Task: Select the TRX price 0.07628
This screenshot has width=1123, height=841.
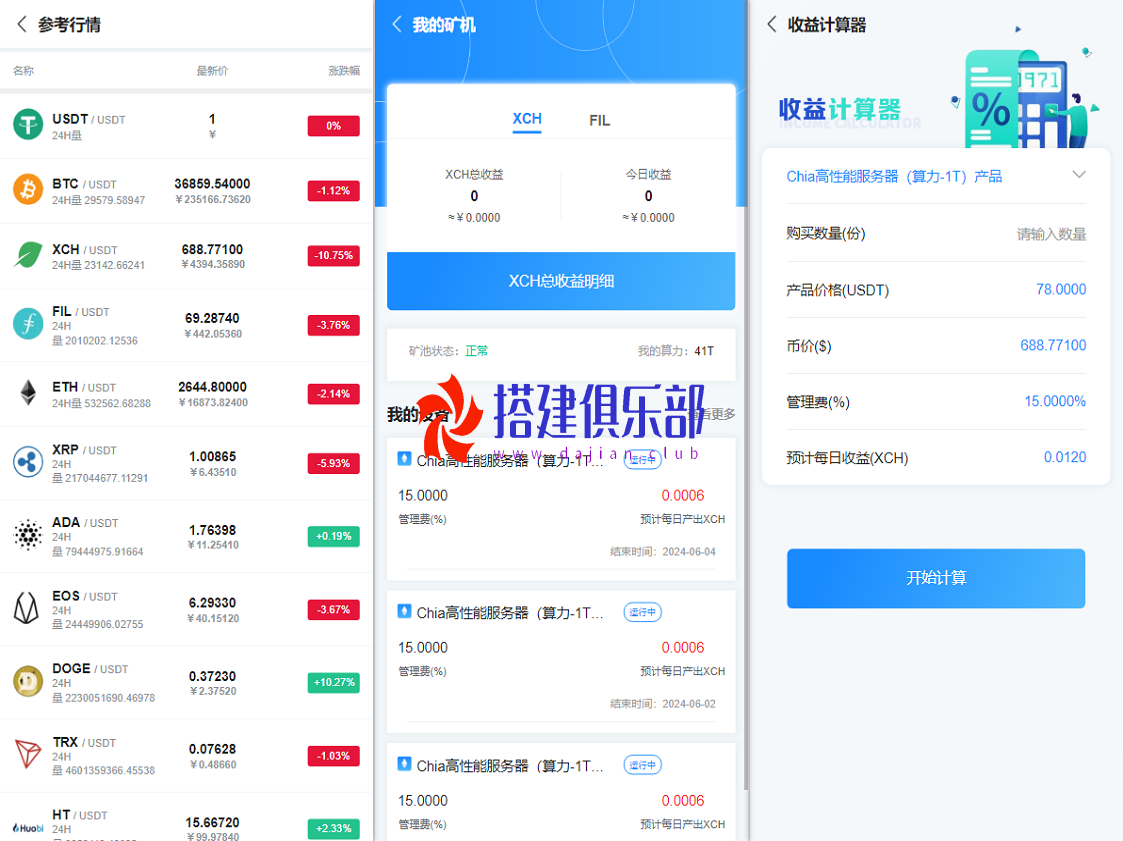Action: tap(213, 749)
